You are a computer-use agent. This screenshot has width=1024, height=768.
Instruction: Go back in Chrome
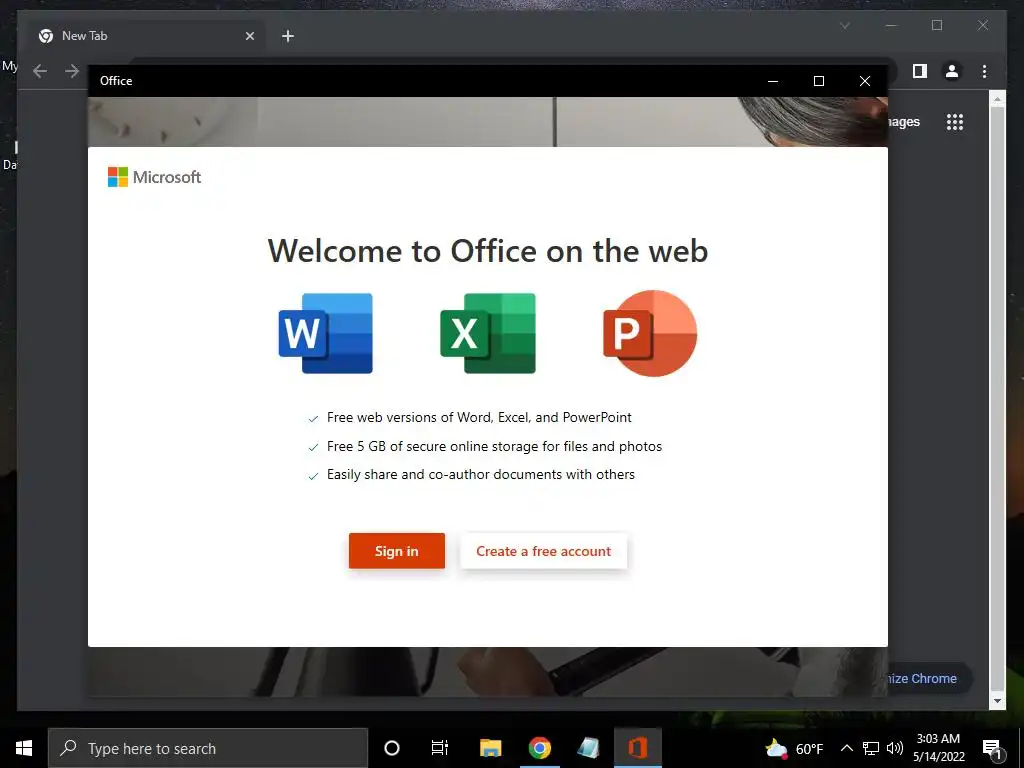(x=40, y=71)
